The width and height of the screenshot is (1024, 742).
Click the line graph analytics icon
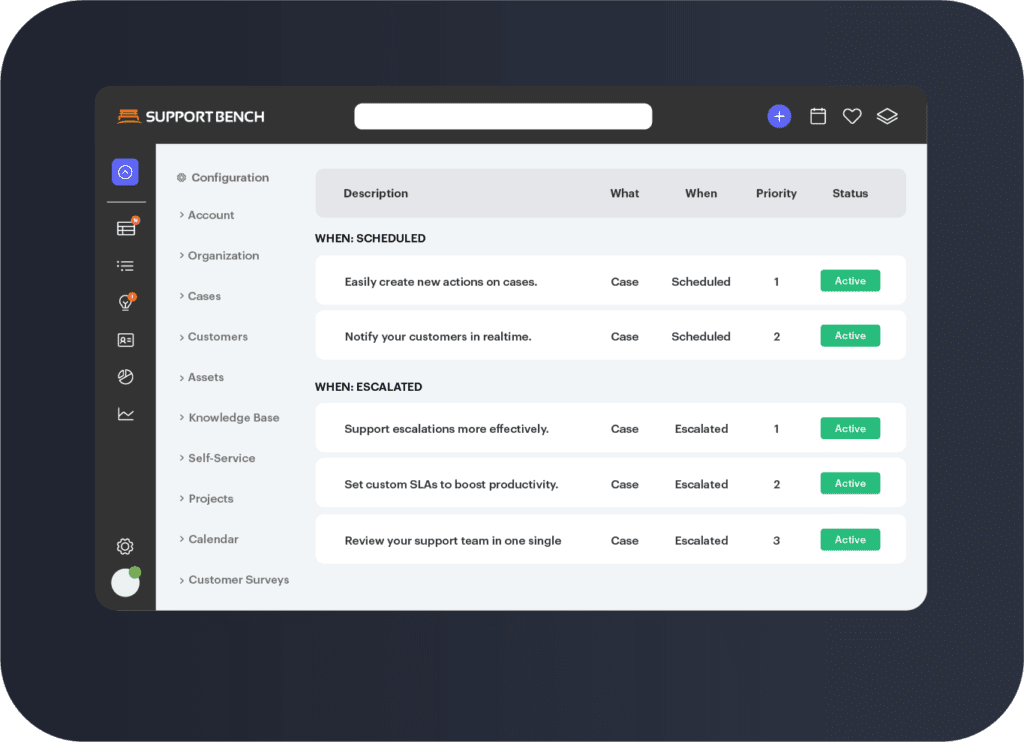(x=125, y=414)
